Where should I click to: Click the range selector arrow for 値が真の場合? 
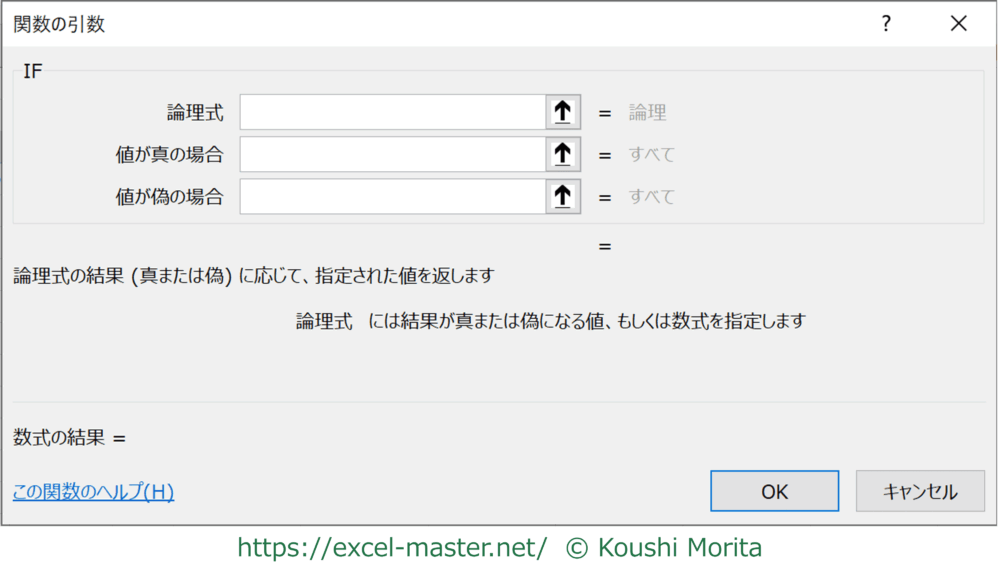(x=563, y=155)
